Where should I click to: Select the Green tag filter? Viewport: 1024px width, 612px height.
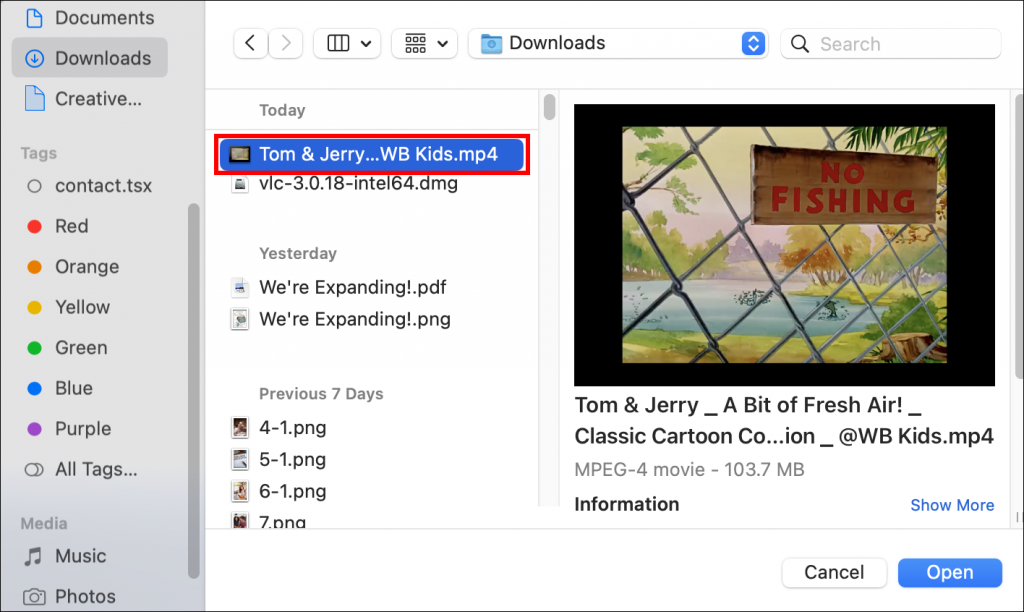82,347
